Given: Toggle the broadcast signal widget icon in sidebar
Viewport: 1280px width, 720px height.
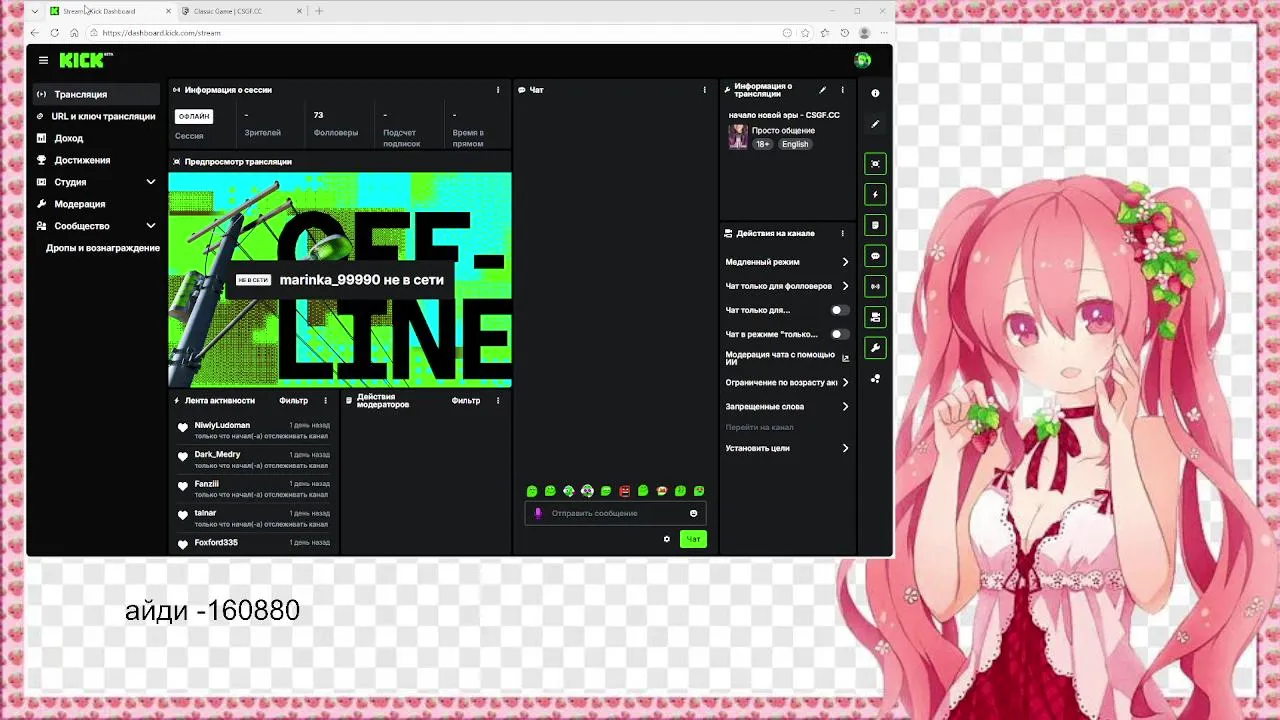Looking at the screenshot, I should pyautogui.click(x=875, y=287).
